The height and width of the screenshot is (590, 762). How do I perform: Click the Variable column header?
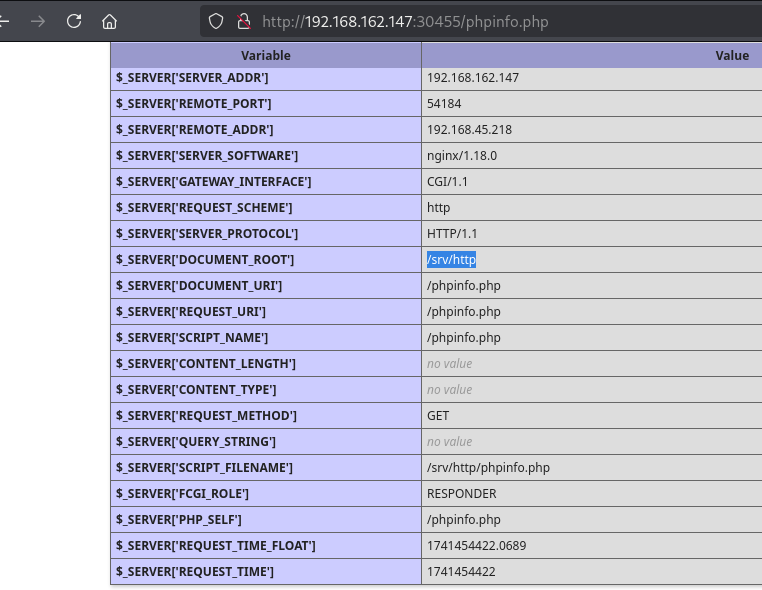(x=266, y=55)
